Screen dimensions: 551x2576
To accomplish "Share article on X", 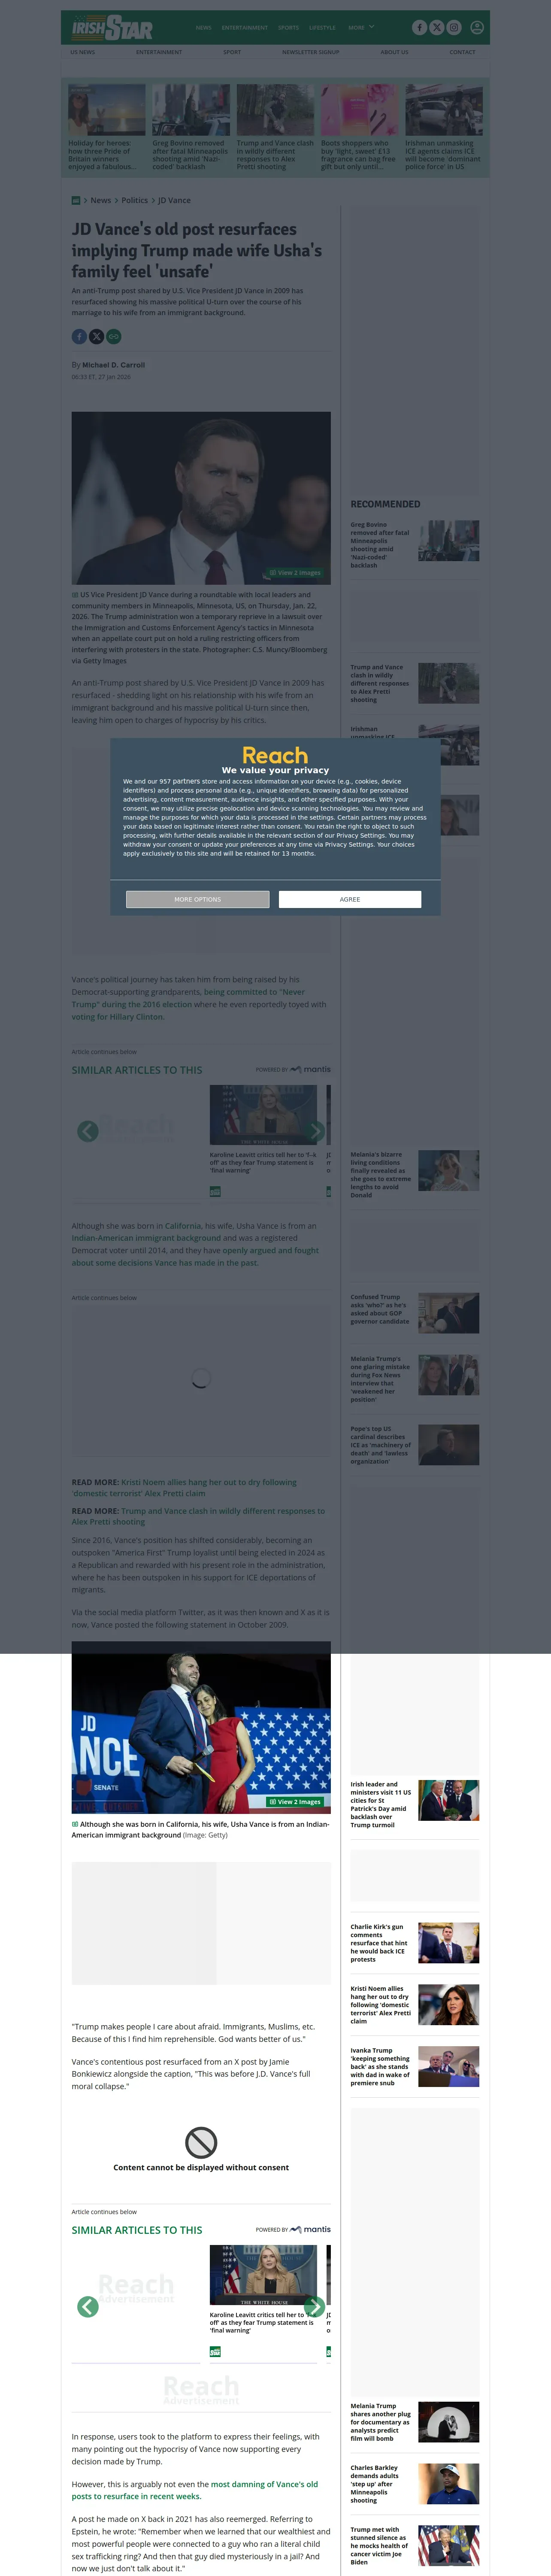I will pyautogui.click(x=96, y=336).
